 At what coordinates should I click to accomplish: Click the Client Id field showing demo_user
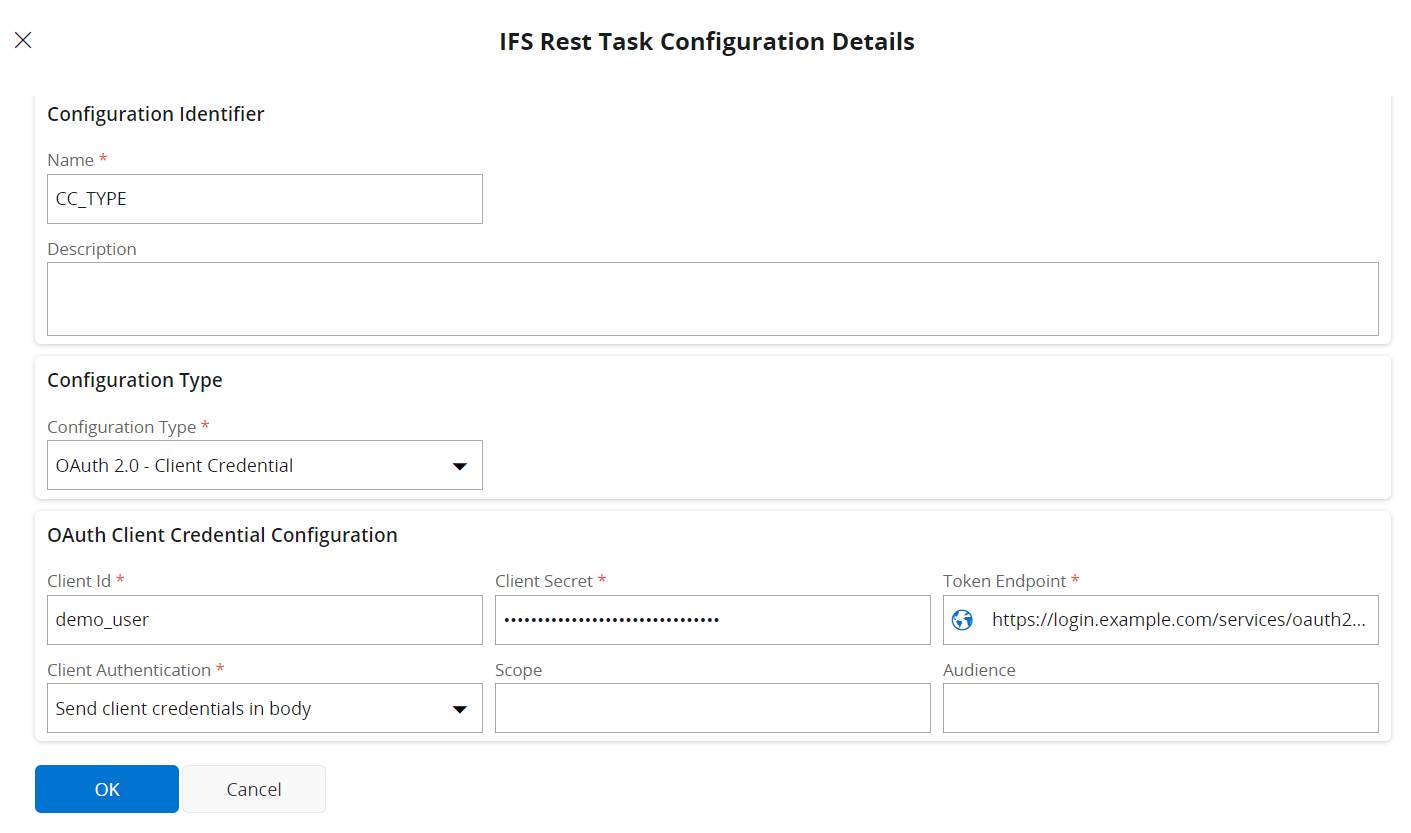(264, 620)
